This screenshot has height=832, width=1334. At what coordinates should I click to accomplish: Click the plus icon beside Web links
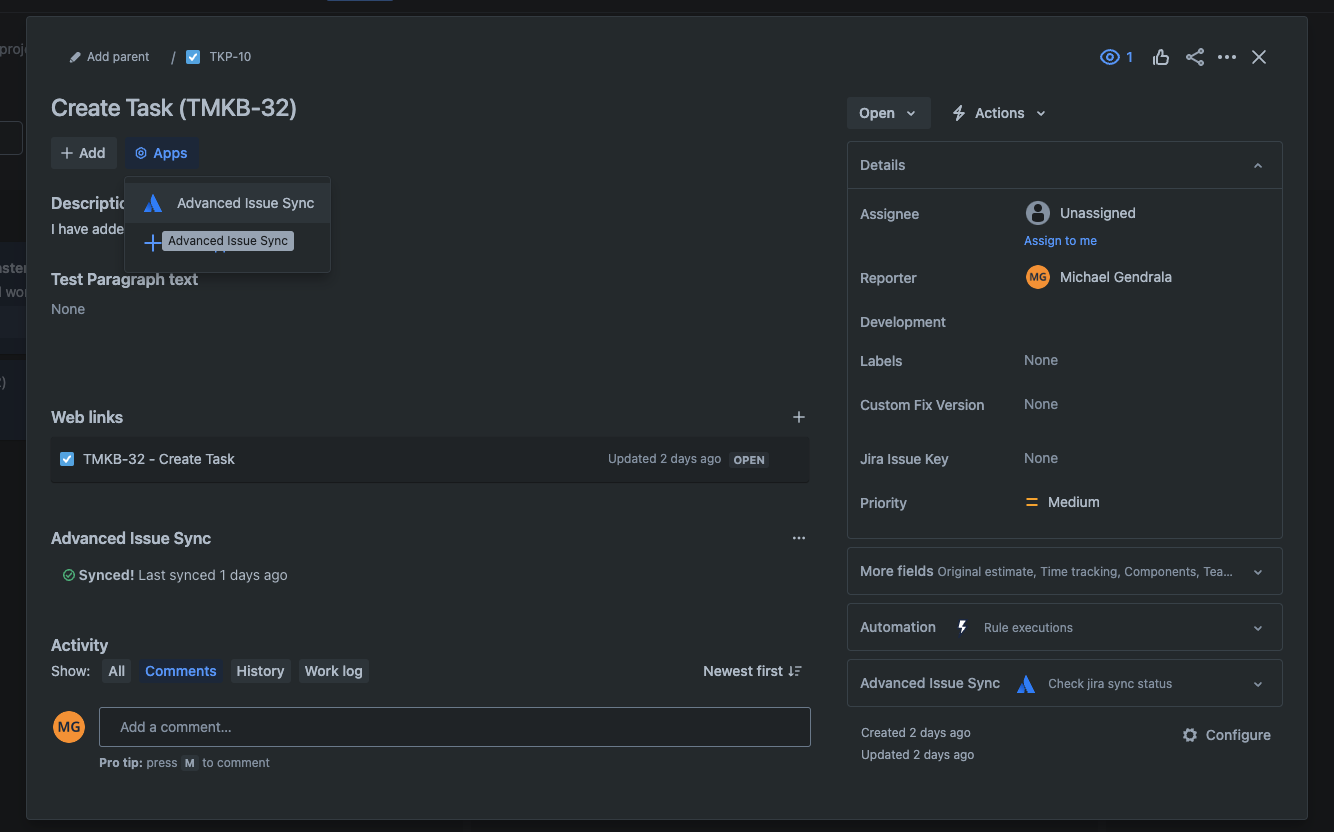click(x=798, y=417)
